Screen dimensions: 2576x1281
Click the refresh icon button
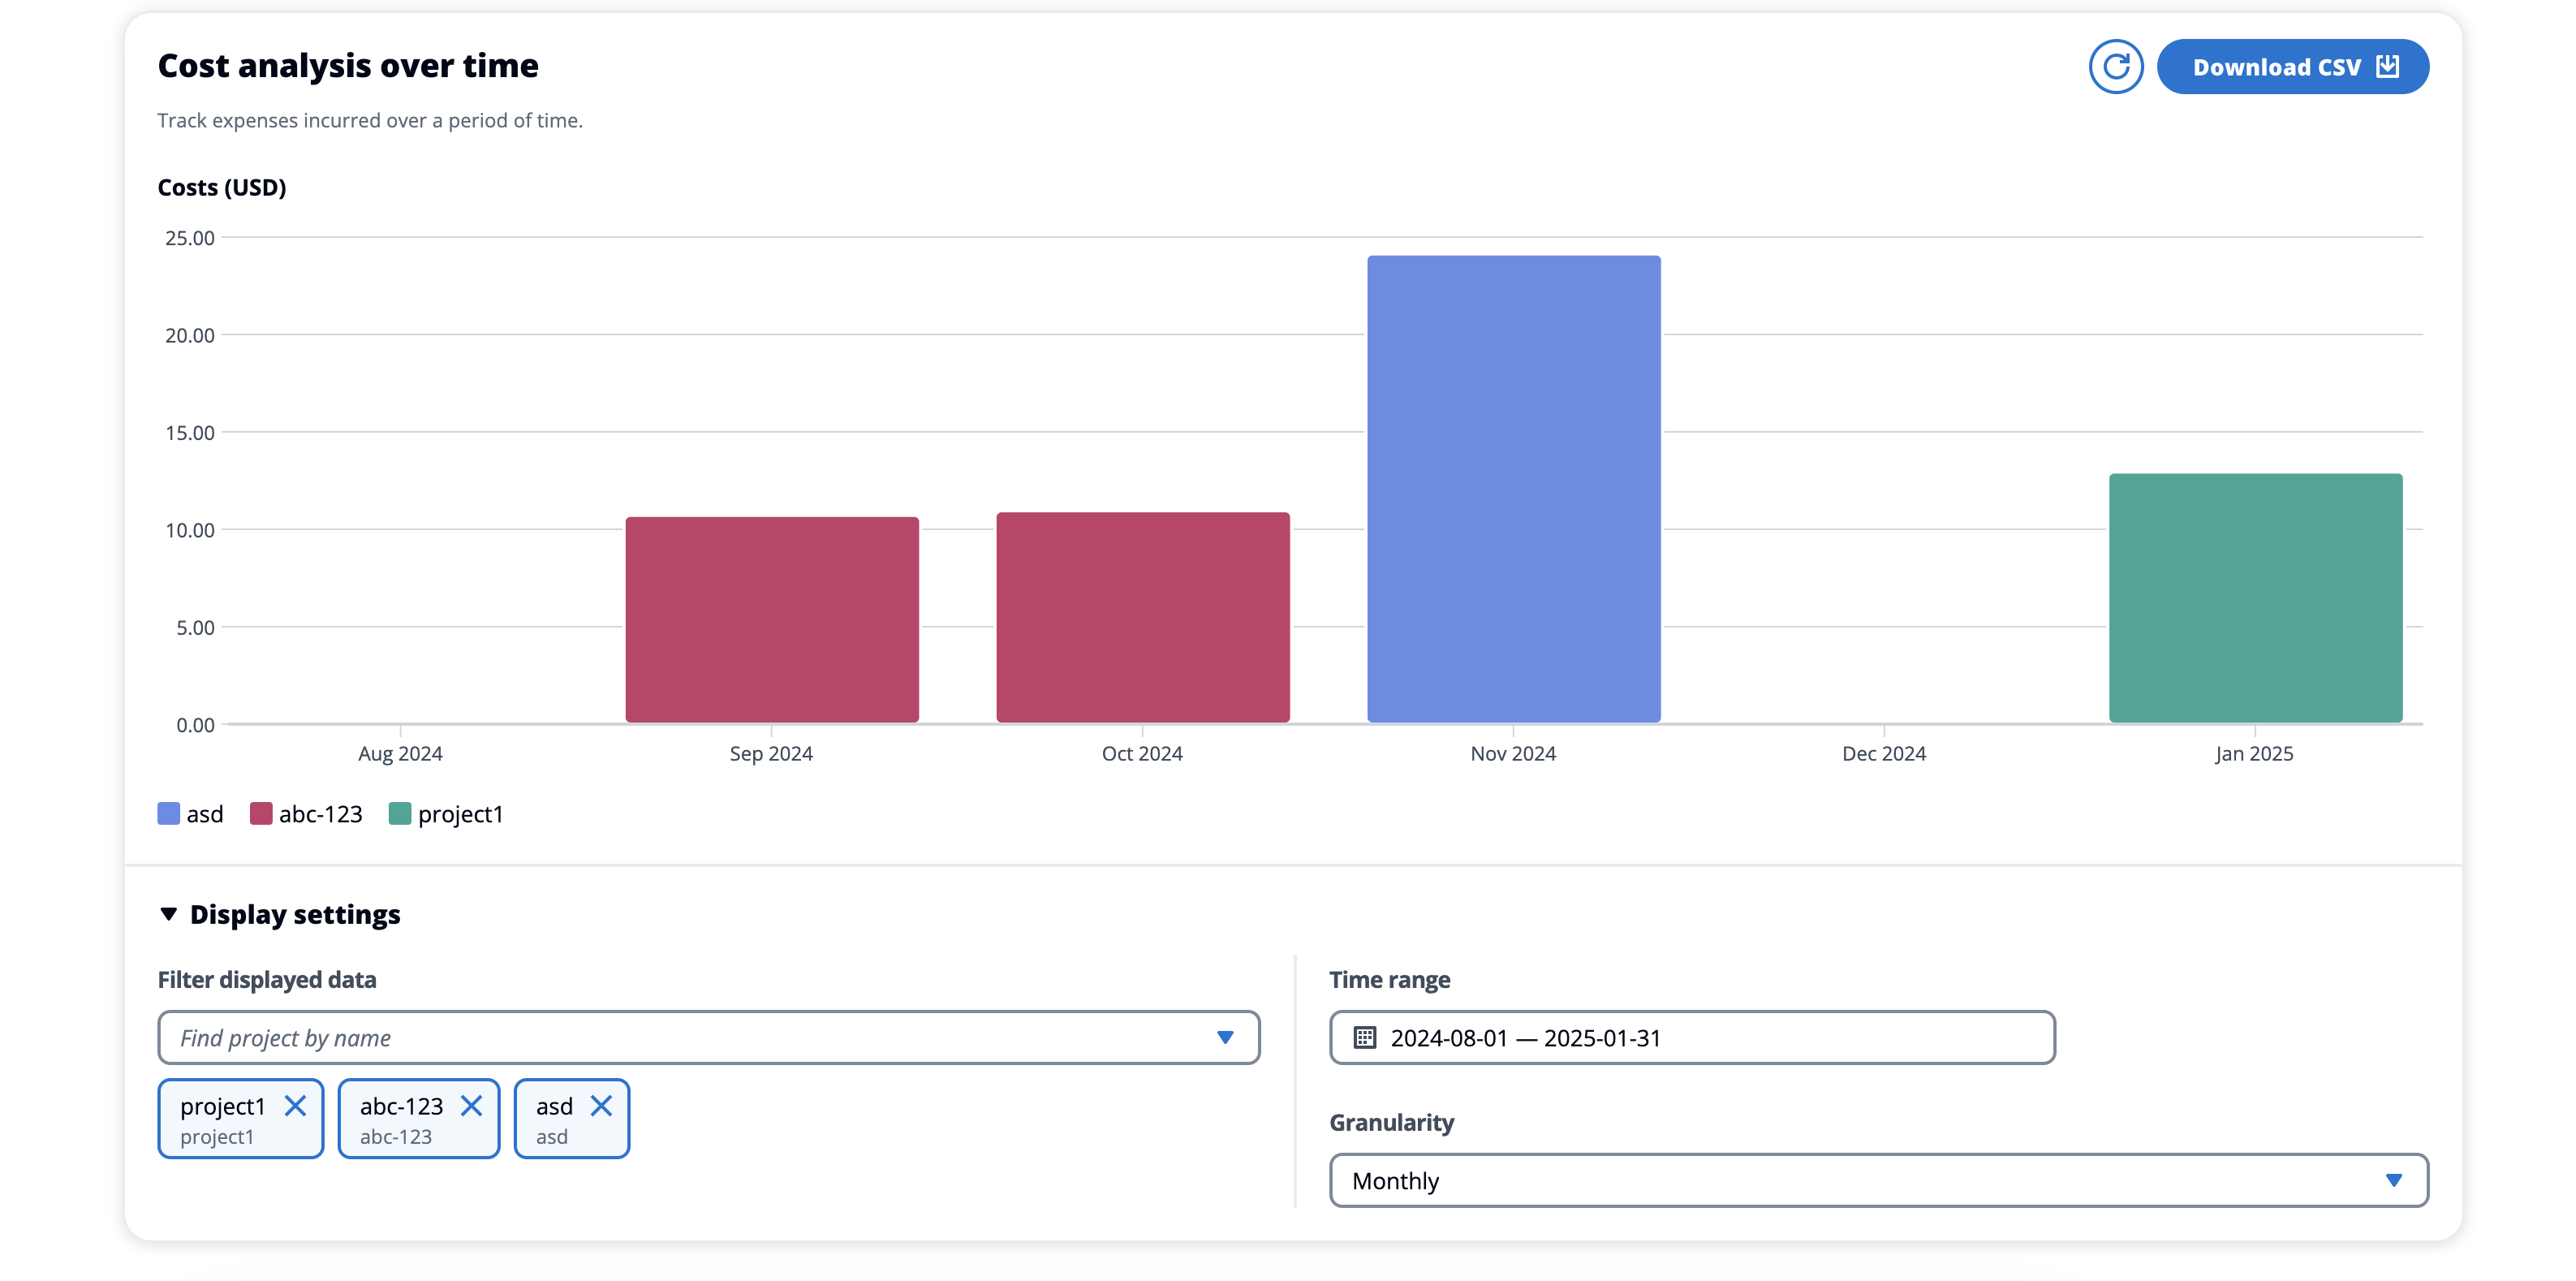pos(2115,67)
